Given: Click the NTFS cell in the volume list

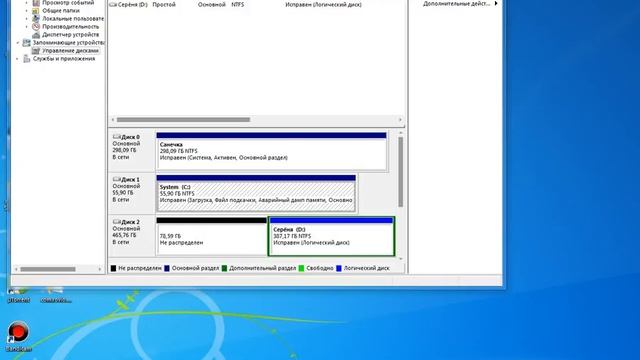Looking at the screenshot, I should coord(238,4).
